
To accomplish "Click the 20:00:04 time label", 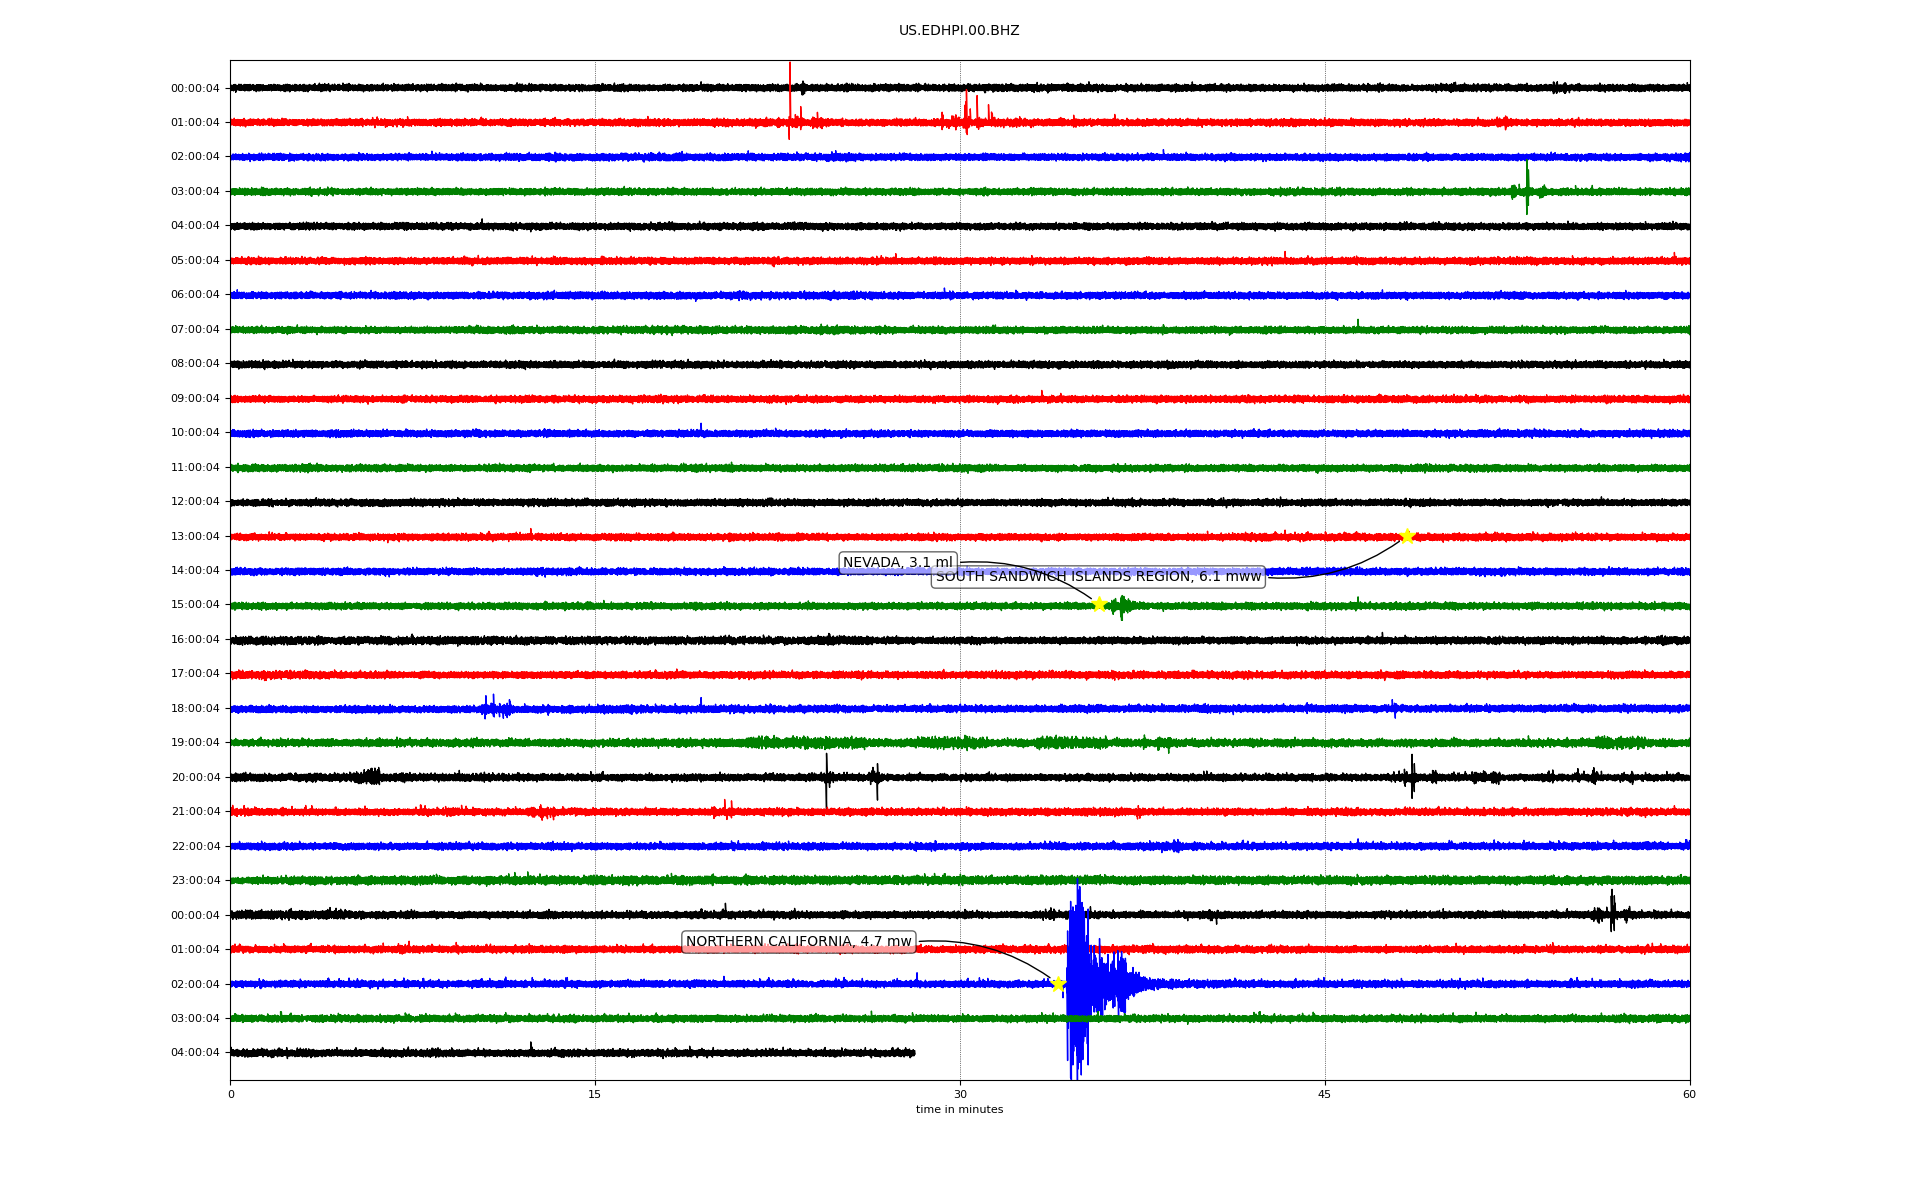I will [x=195, y=778].
